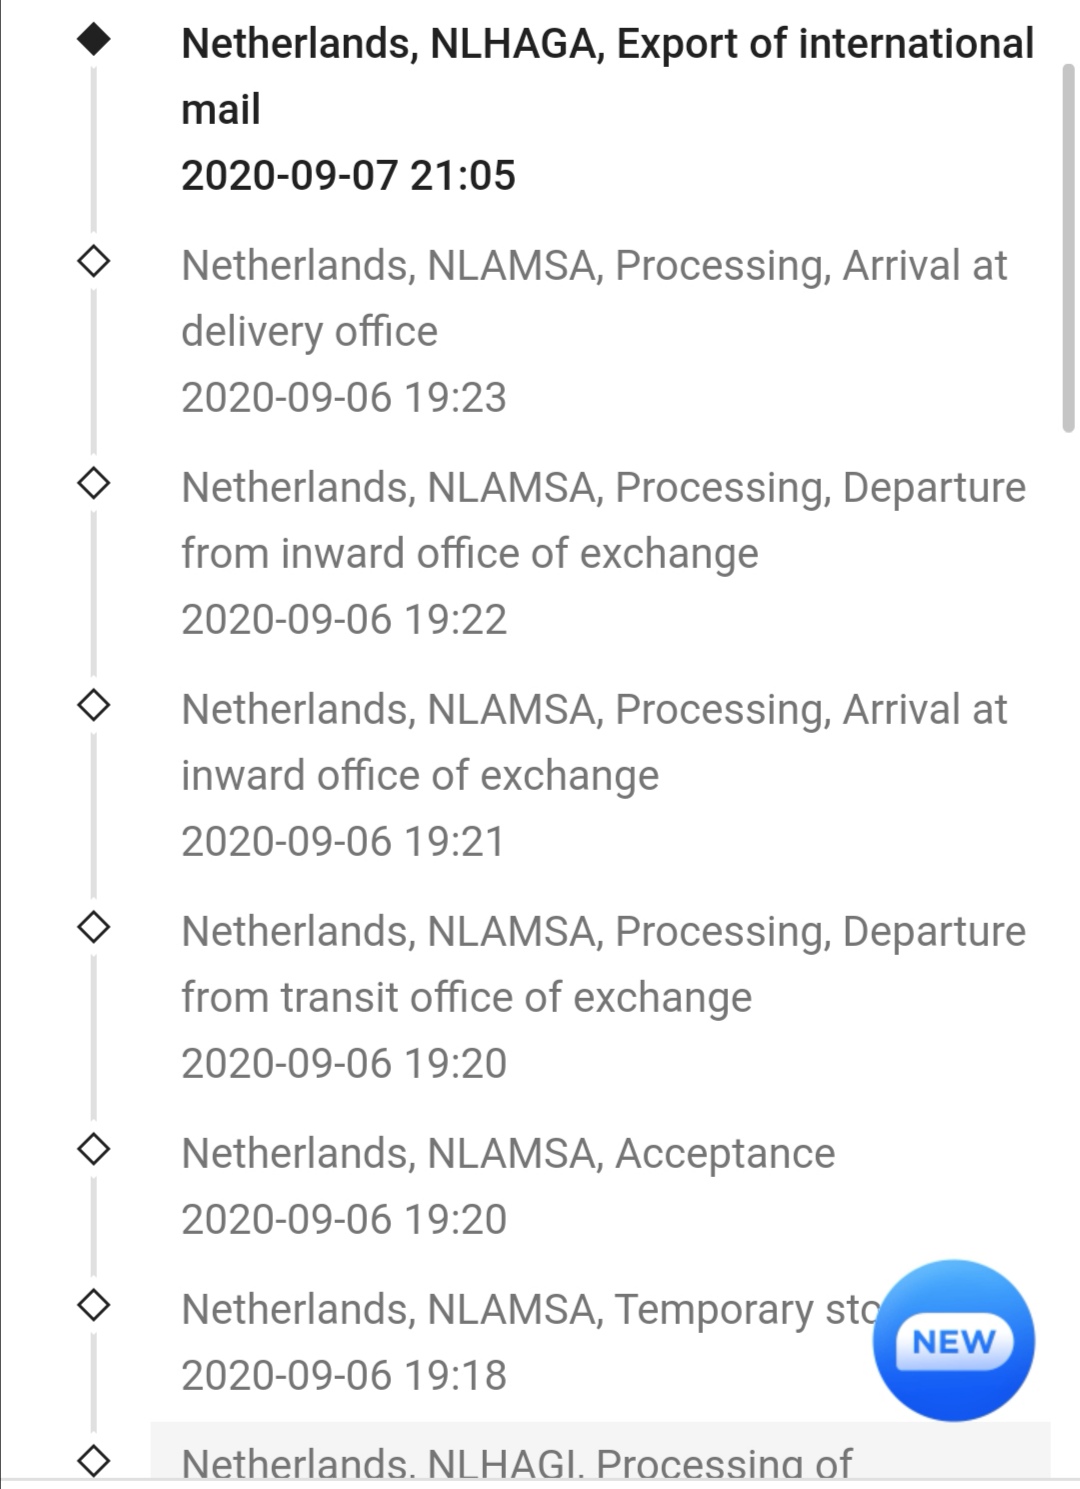Click diamond marker beside 2020-09-06 19:23 entry
The height and width of the screenshot is (1489, 1080).
94,262
